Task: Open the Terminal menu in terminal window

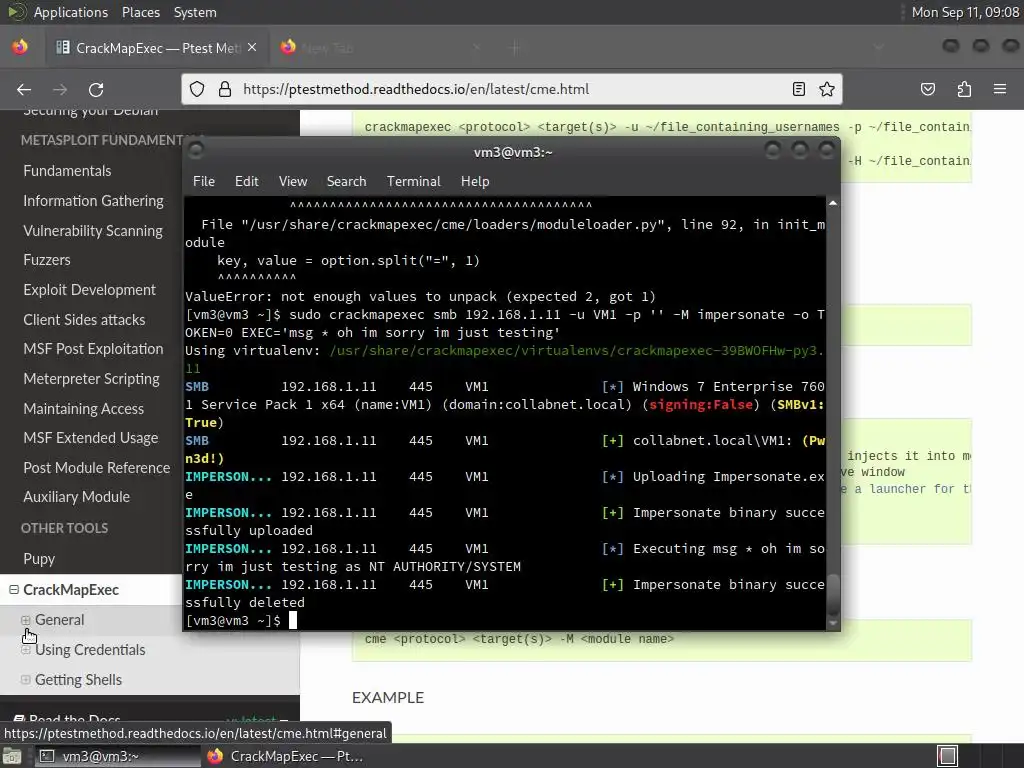Action: [x=413, y=182]
